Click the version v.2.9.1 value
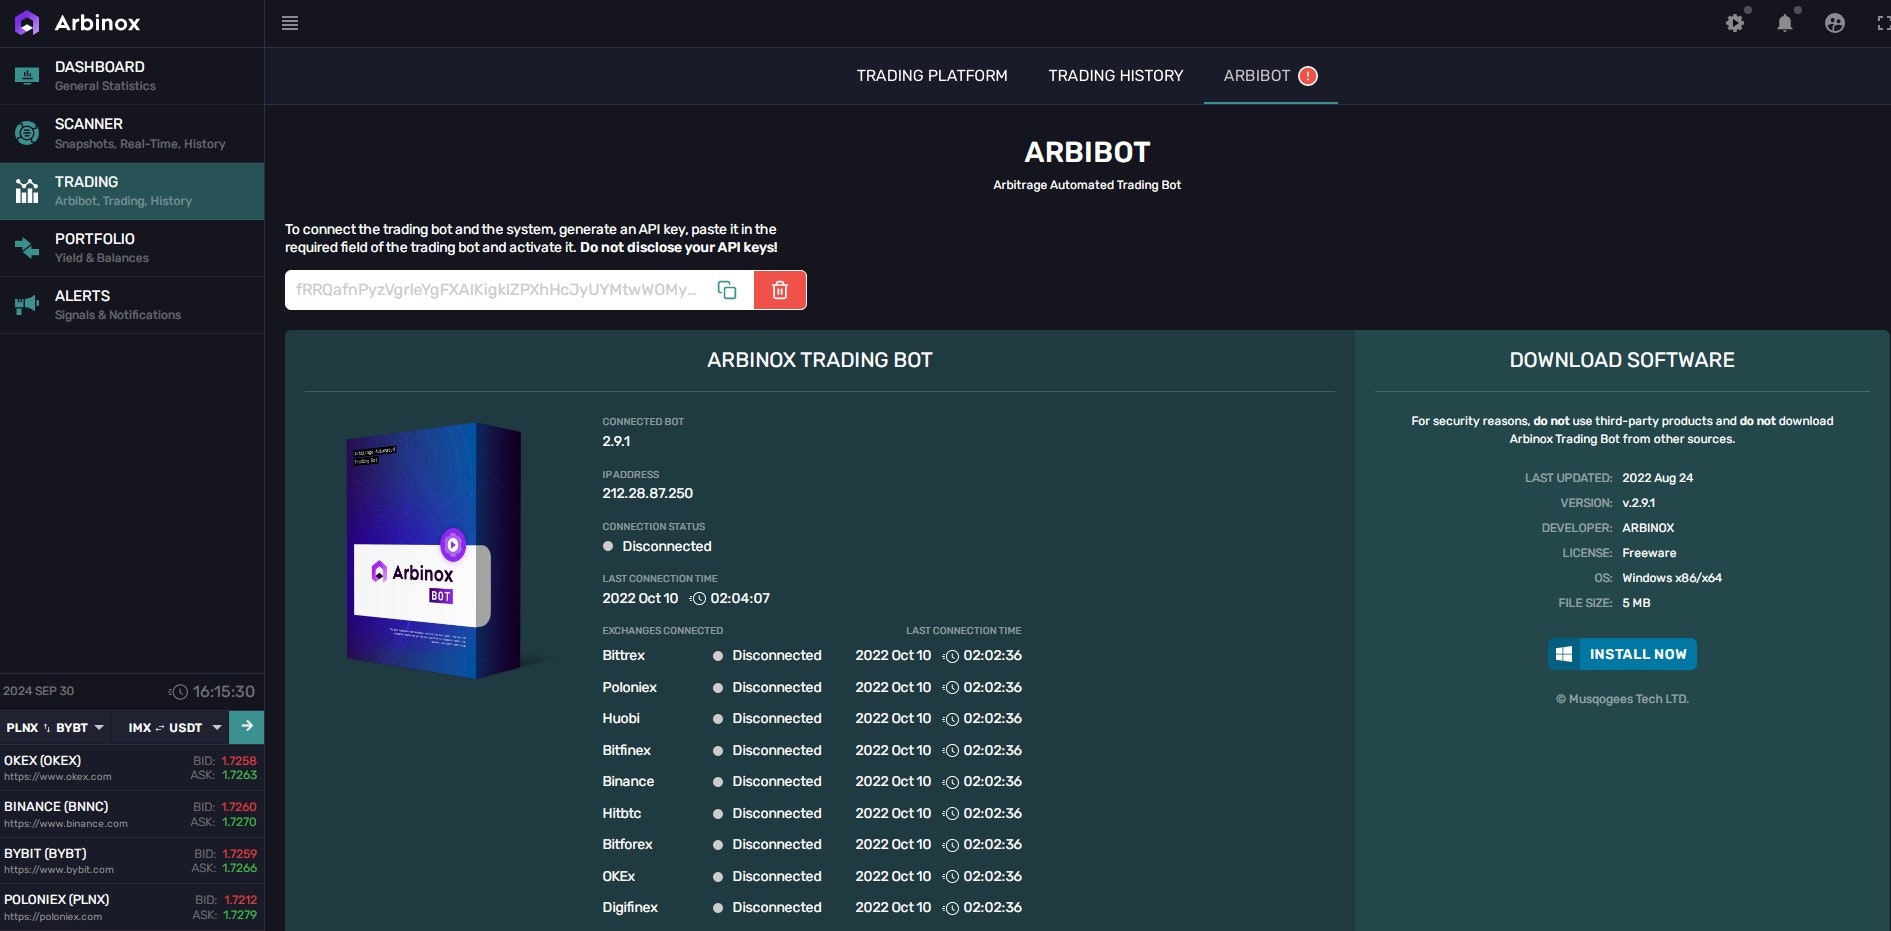This screenshot has width=1891, height=931. (1638, 503)
